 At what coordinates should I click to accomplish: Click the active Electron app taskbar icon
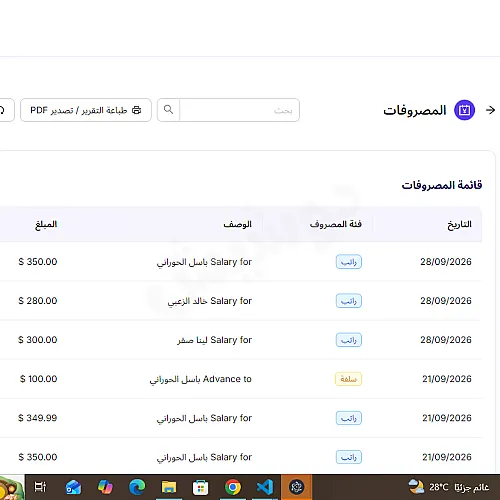tap(296, 487)
